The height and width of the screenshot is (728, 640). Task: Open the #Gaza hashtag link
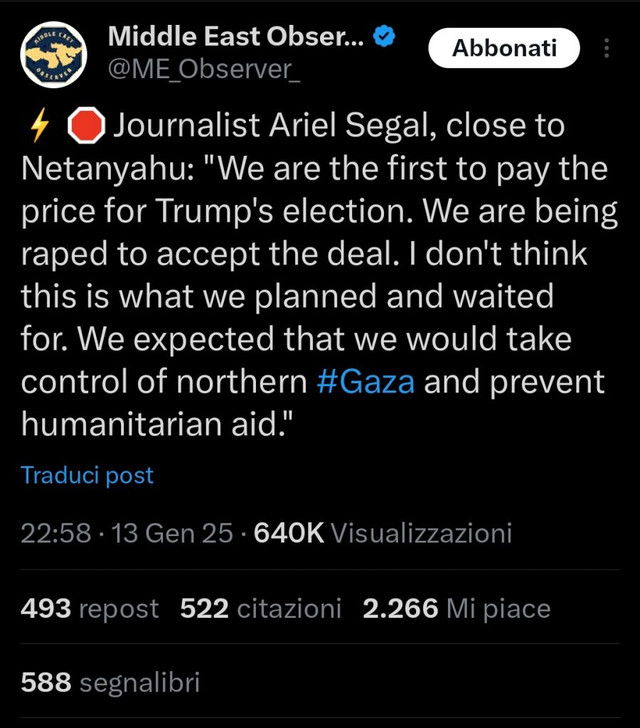point(365,382)
